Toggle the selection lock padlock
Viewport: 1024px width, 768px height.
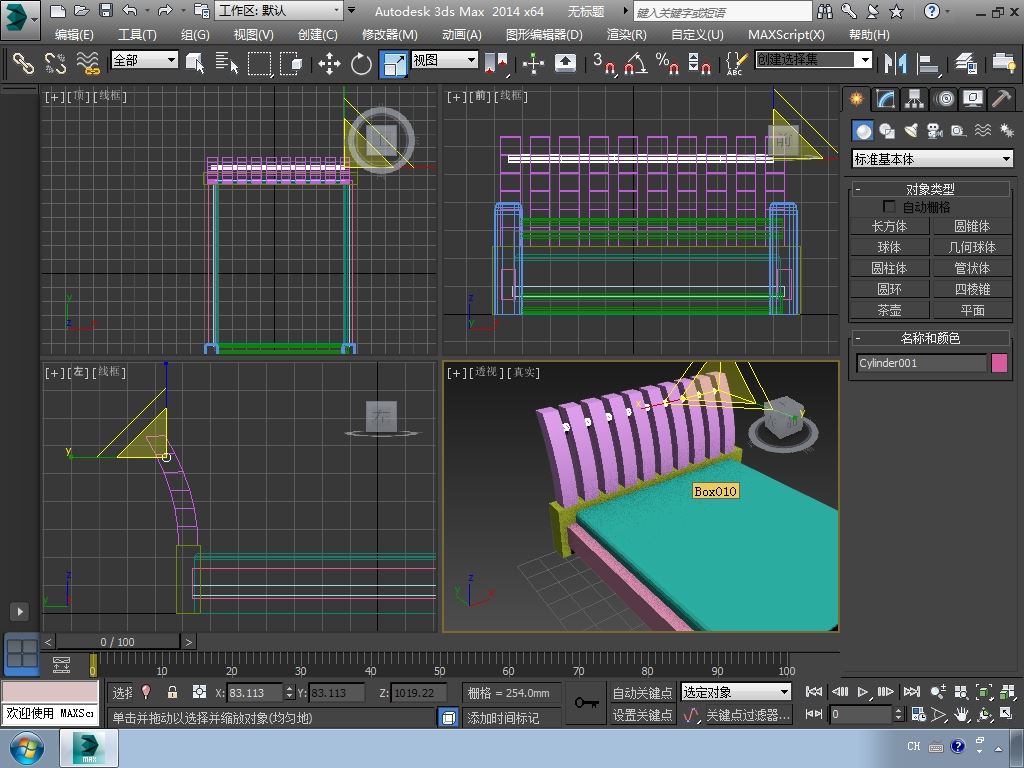click(x=172, y=692)
